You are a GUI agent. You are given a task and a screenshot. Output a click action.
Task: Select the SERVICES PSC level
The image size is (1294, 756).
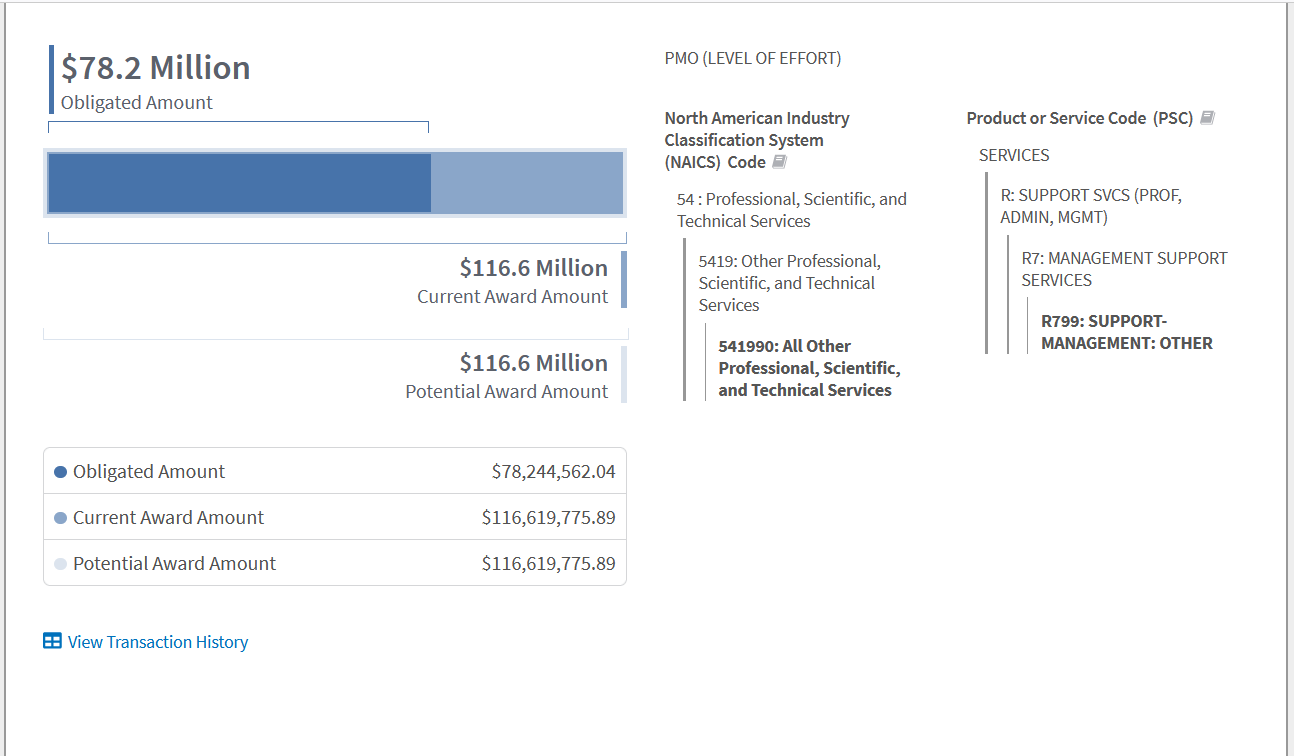click(1014, 155)
